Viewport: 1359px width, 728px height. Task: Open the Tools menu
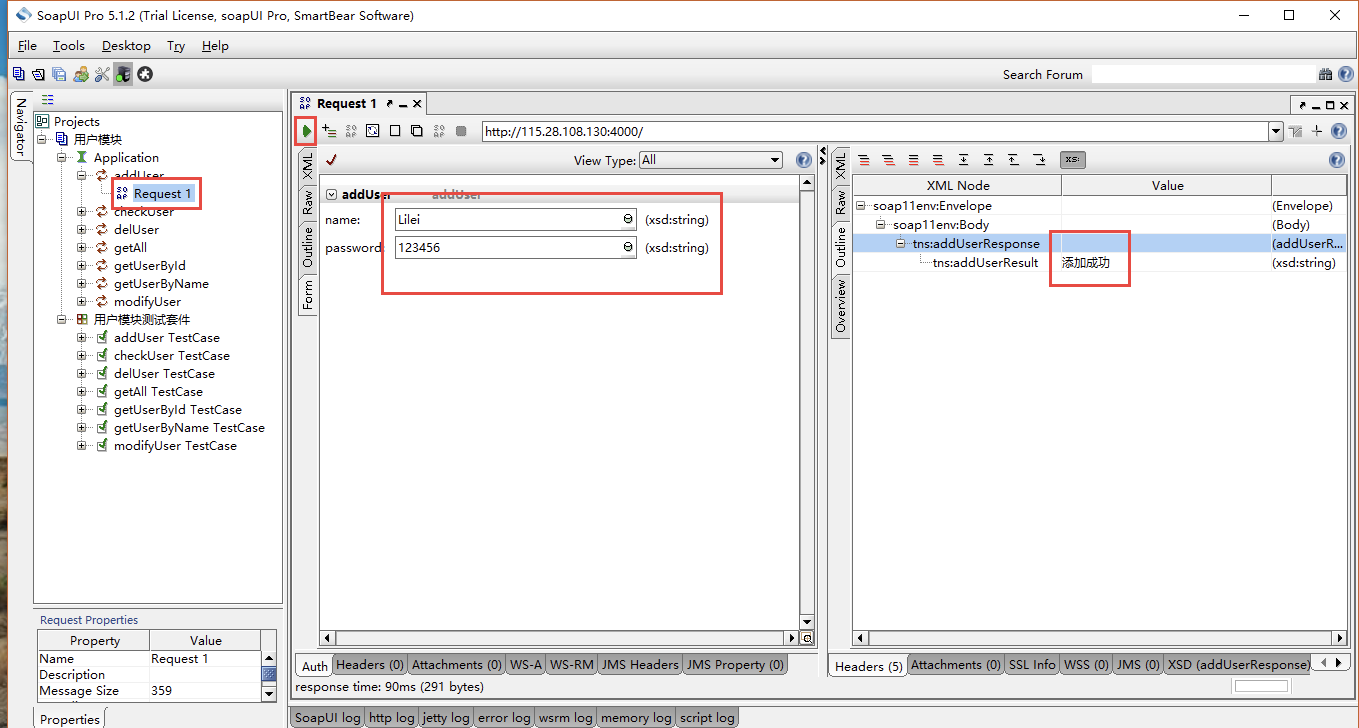[69, 46]
